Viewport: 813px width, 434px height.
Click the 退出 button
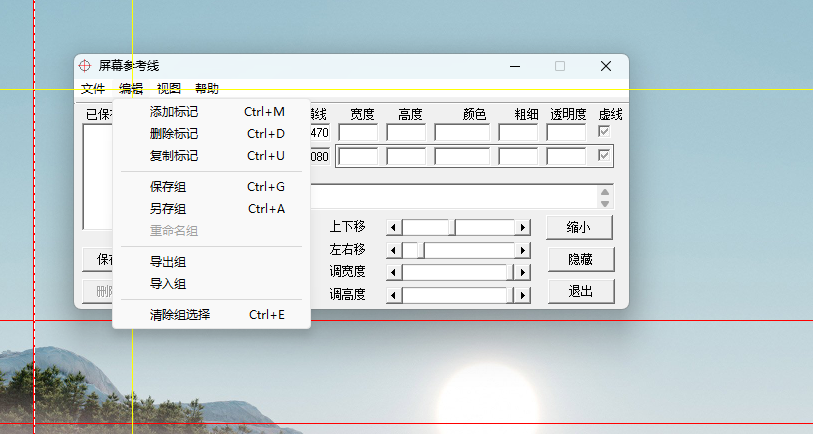point(581,291)
